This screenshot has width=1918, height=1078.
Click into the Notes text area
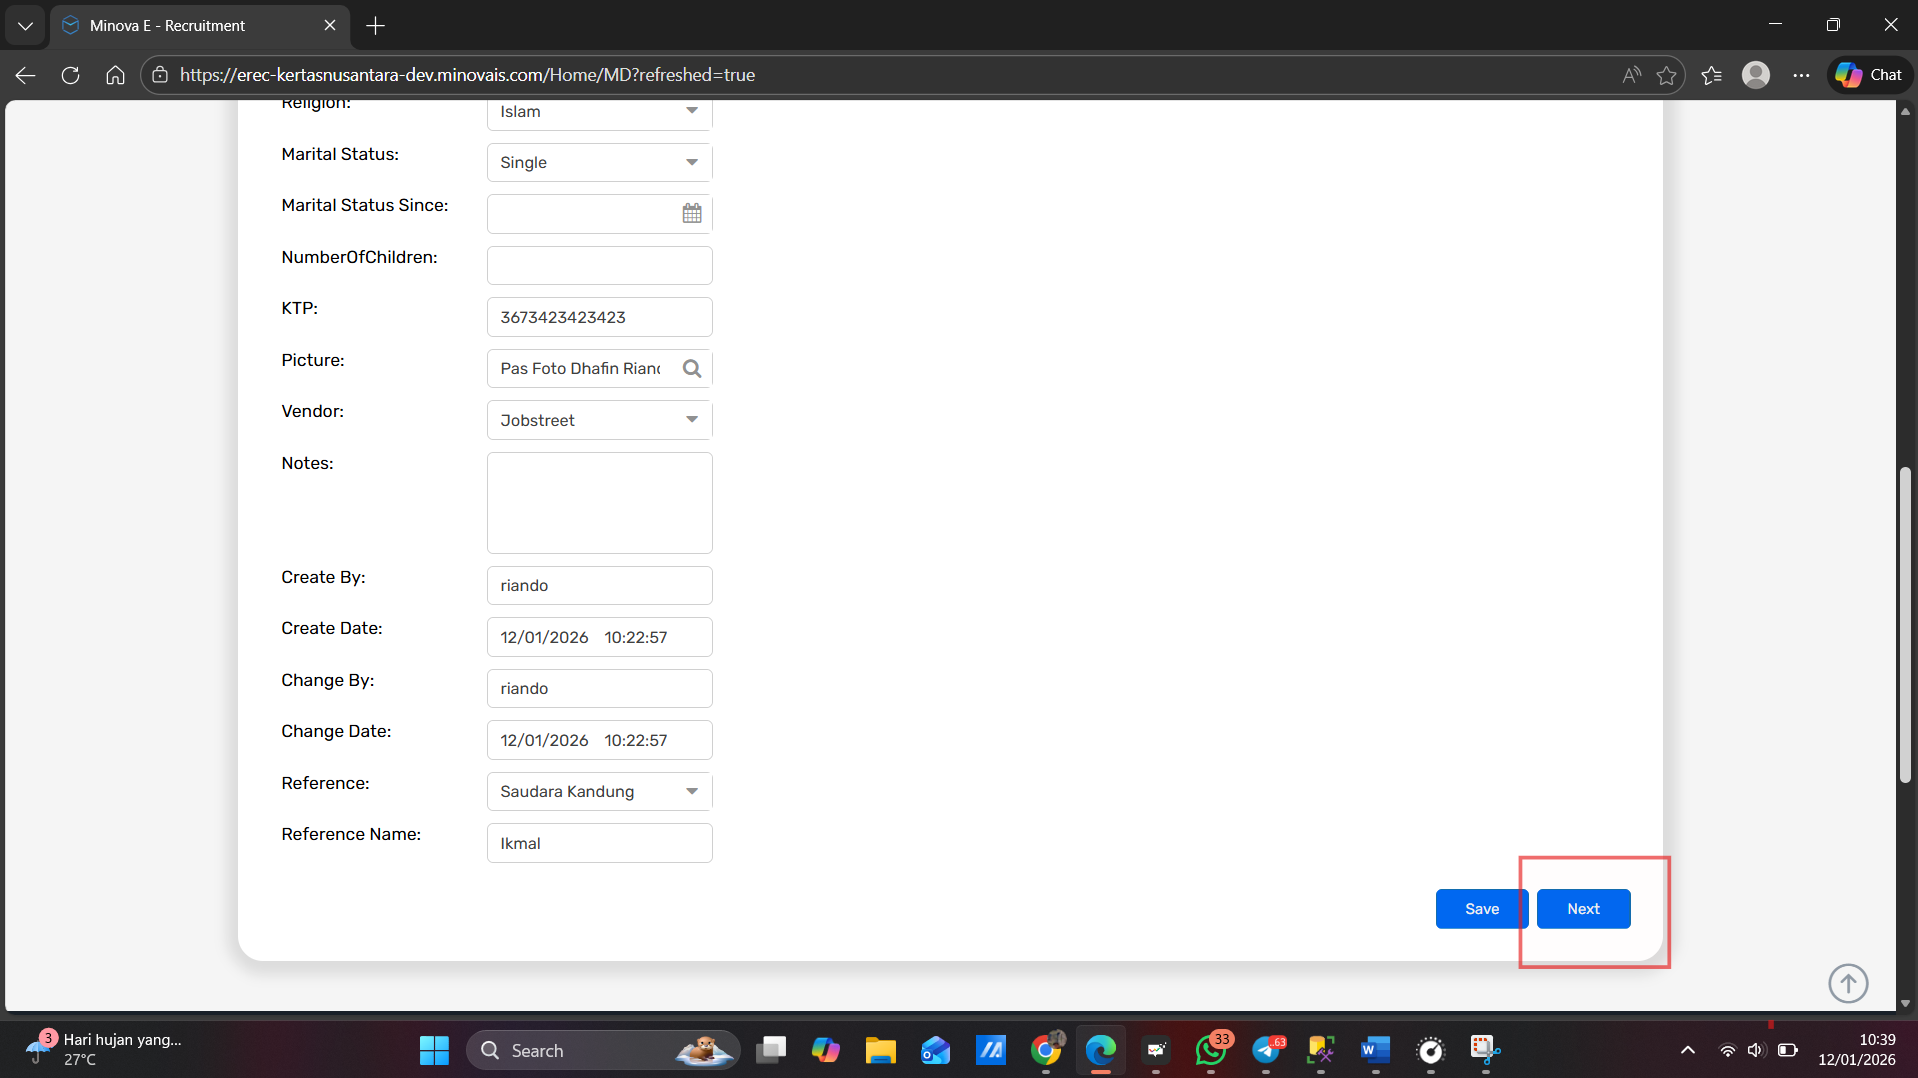pyautogui.click(x=599, y=502)
